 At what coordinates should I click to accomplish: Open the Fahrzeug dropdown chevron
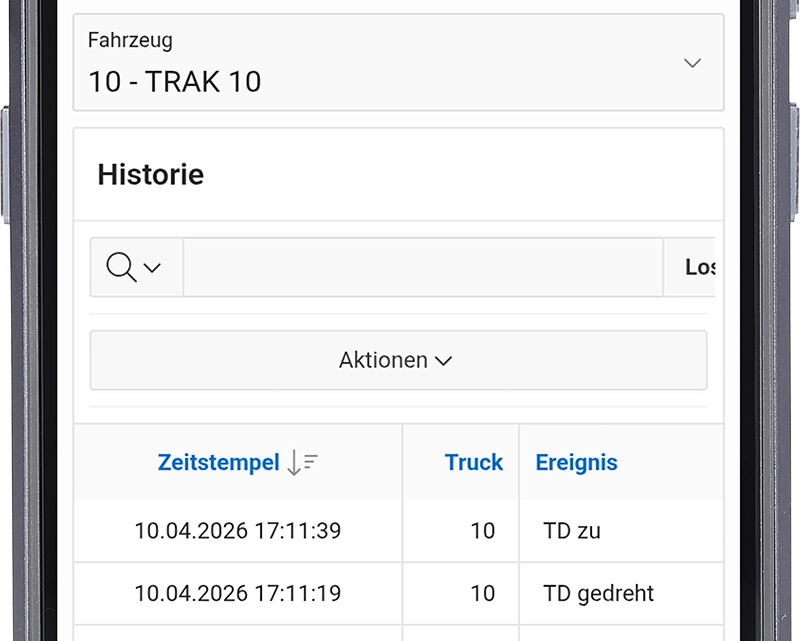click(692, 63)
